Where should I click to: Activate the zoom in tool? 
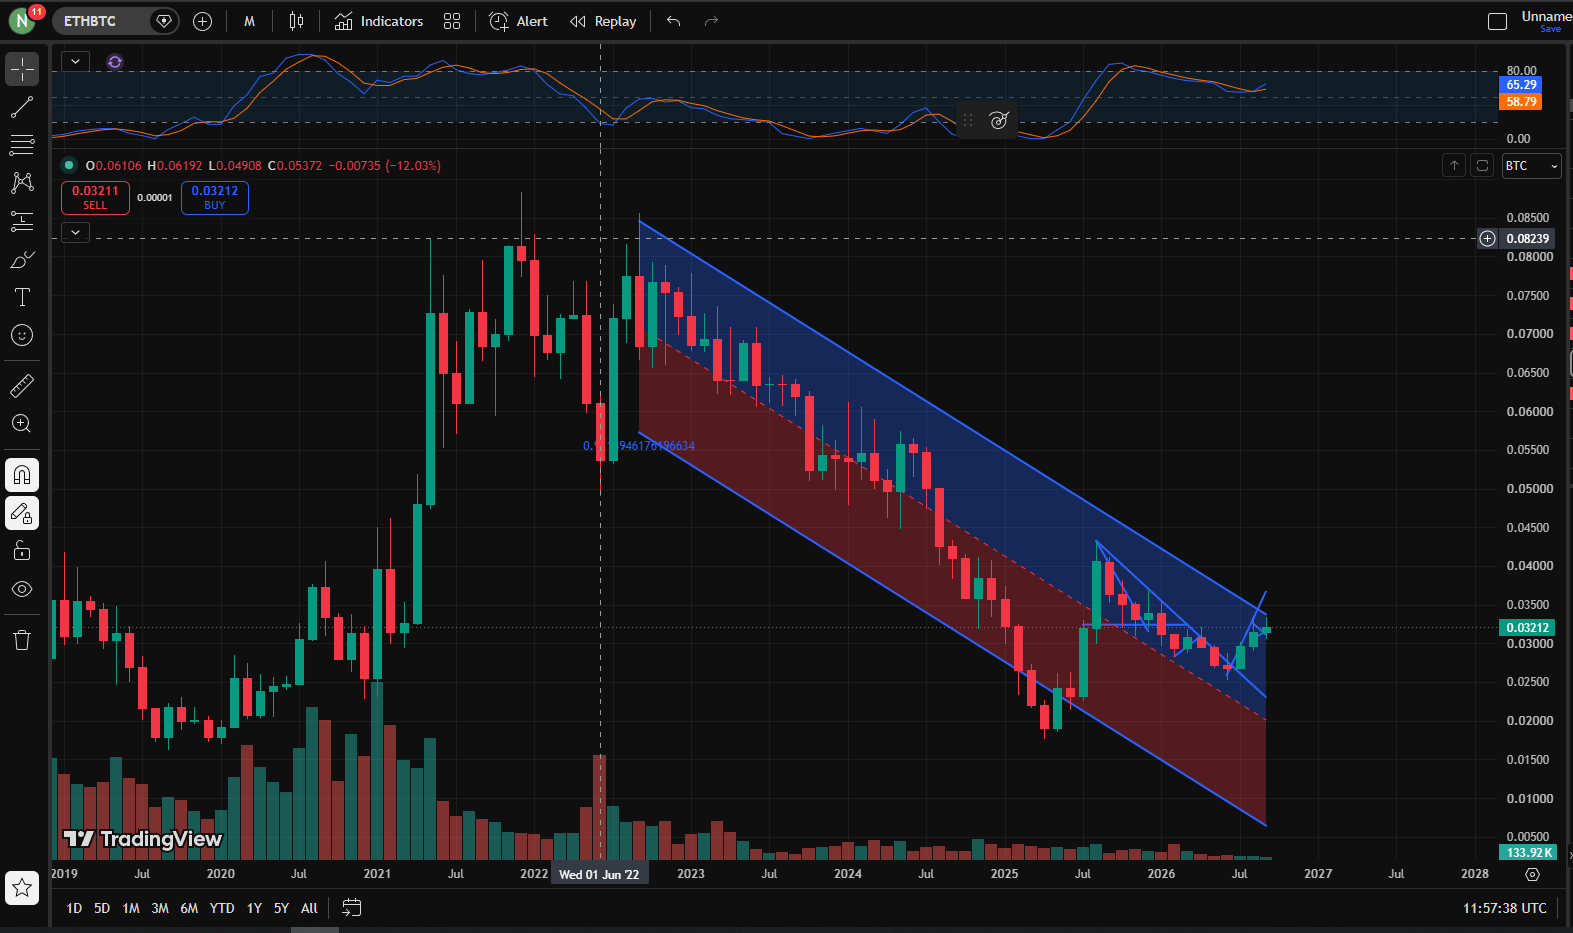point(22,423)
